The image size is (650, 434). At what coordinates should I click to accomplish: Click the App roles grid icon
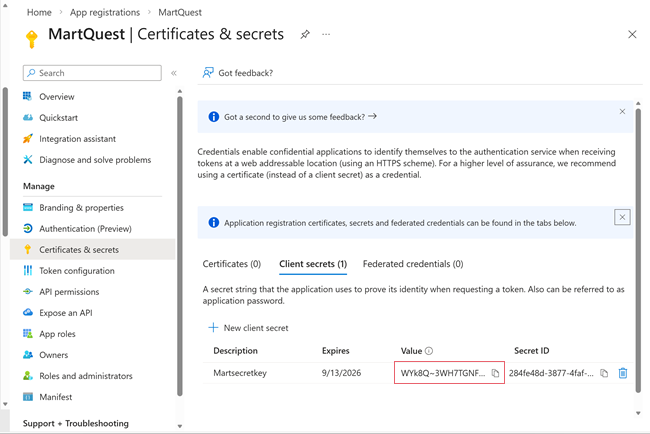coord(28,333)
